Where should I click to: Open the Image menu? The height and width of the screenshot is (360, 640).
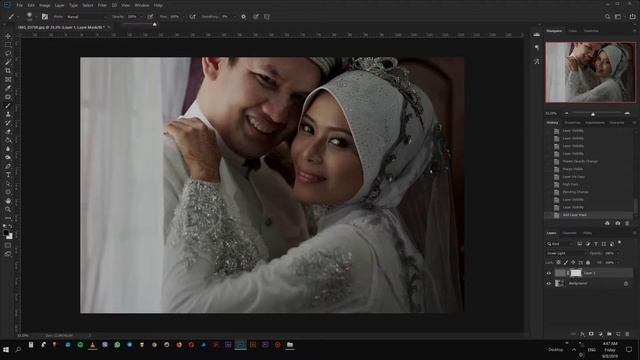[x=44, y=5]
